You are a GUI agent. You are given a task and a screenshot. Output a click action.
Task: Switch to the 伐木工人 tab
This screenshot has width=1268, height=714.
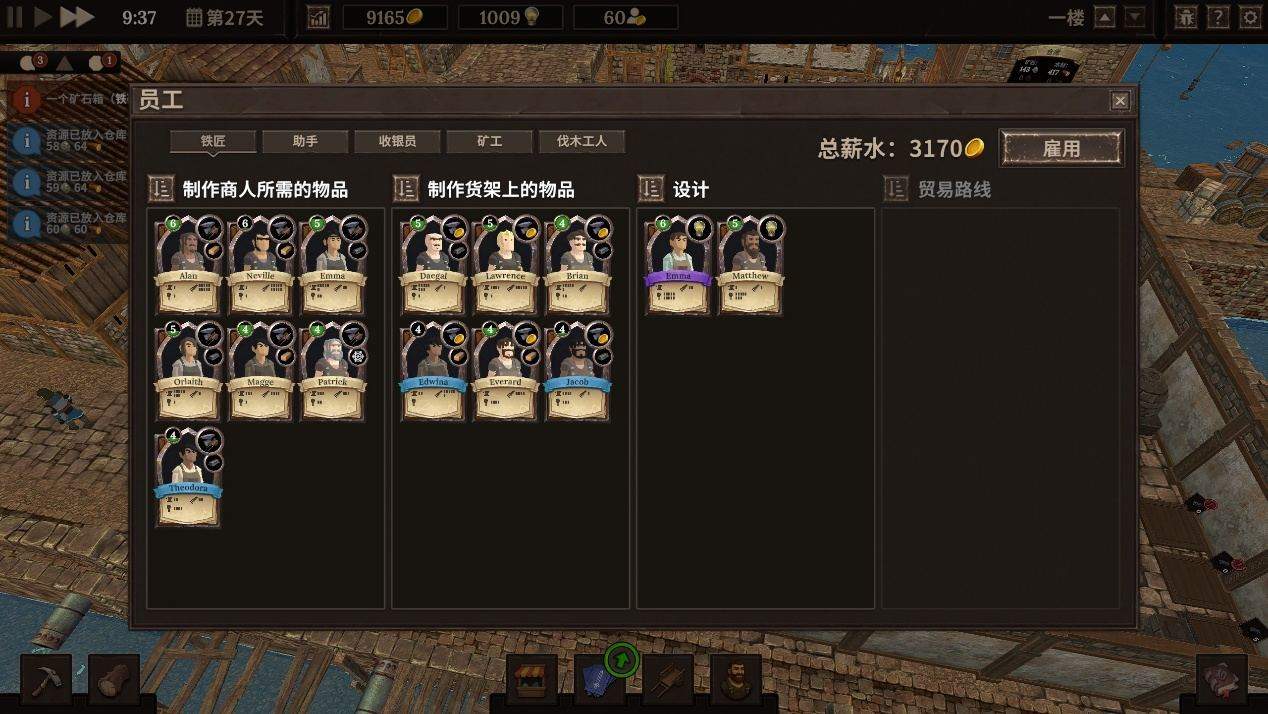tap(582, 141)
